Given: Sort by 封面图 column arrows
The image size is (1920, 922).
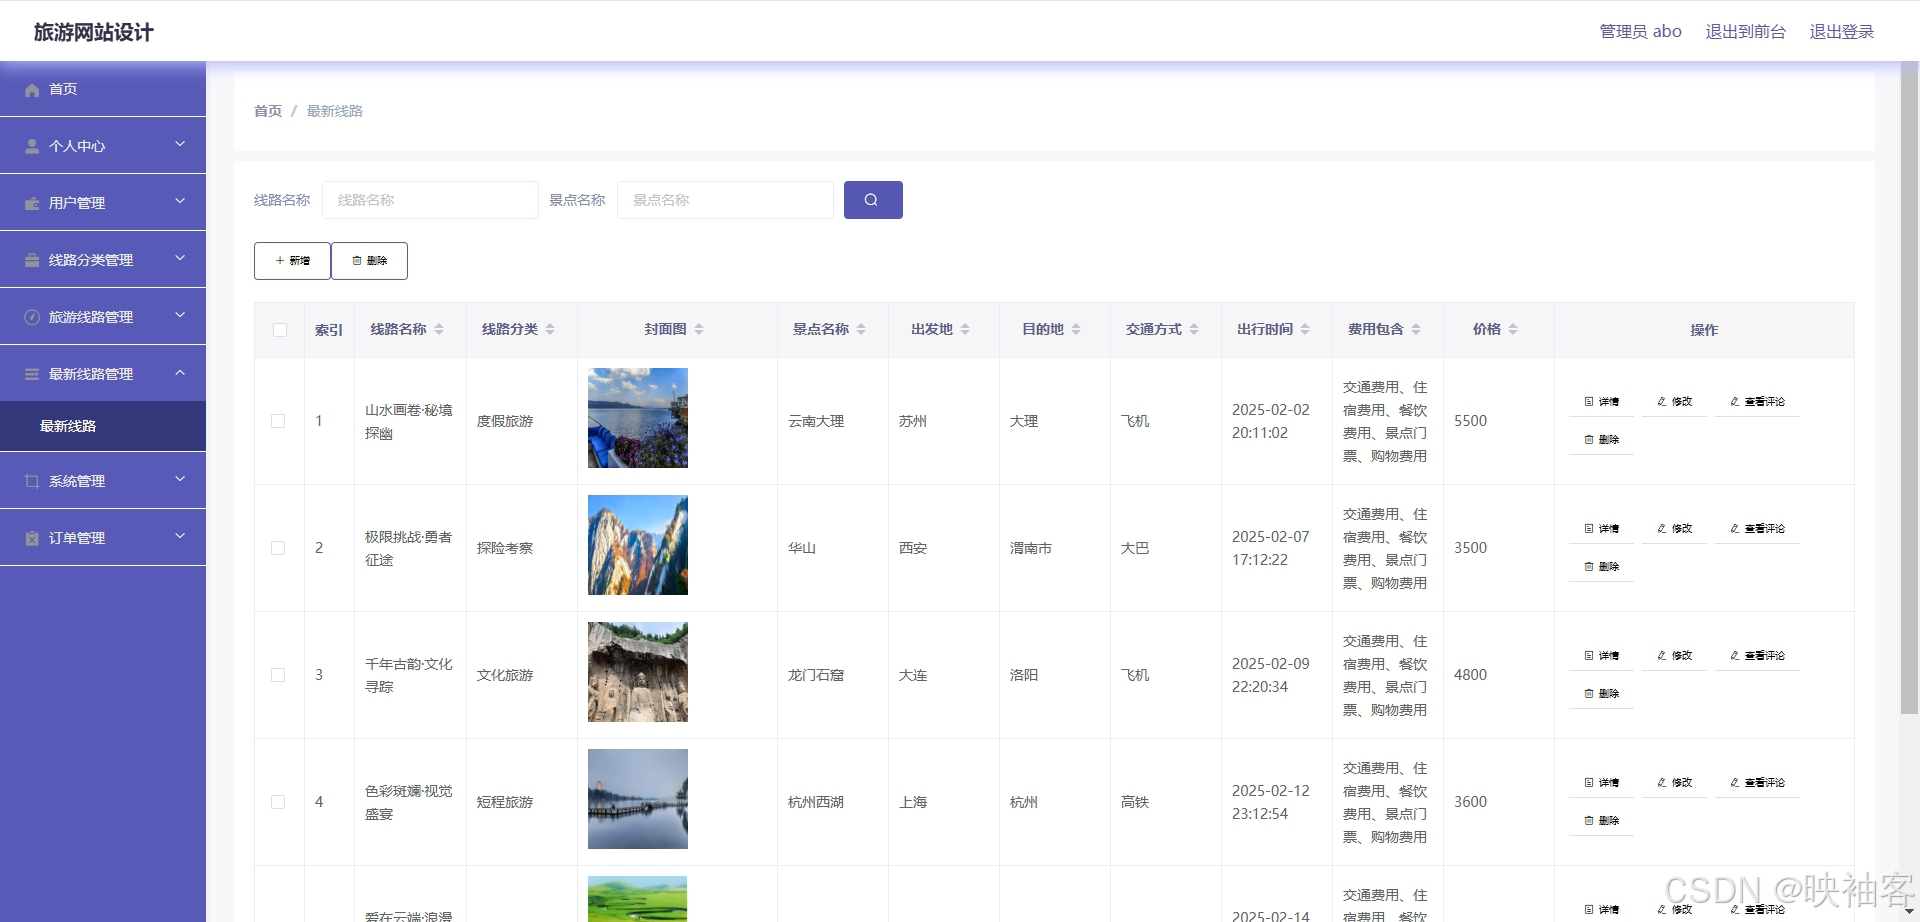Looking at the screenshot, I should [x=699, y=329].
